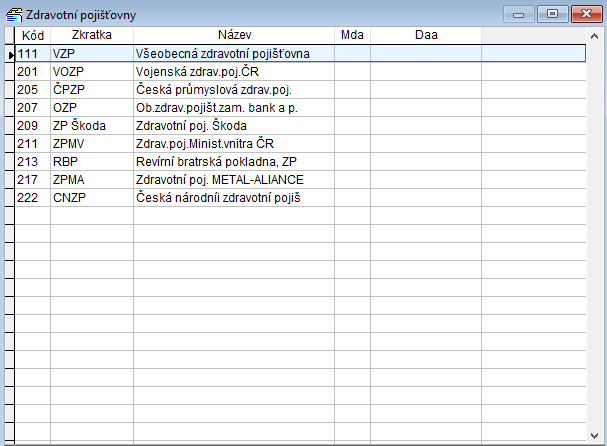Click the scrollbar up arrow
The width and height of the screenshot is (607, 446).
pyautogui.click(x=594, y=36)
